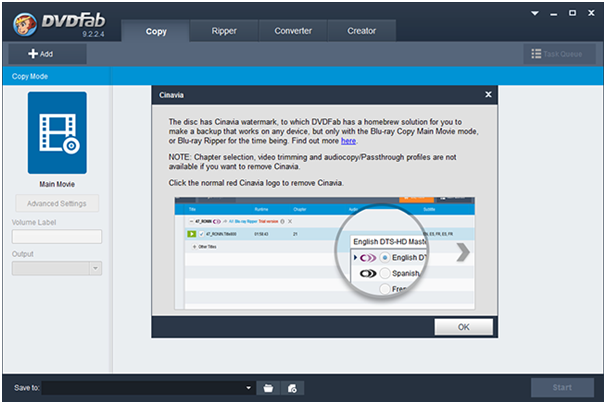Select the Copy Mode header

(30, 76)
